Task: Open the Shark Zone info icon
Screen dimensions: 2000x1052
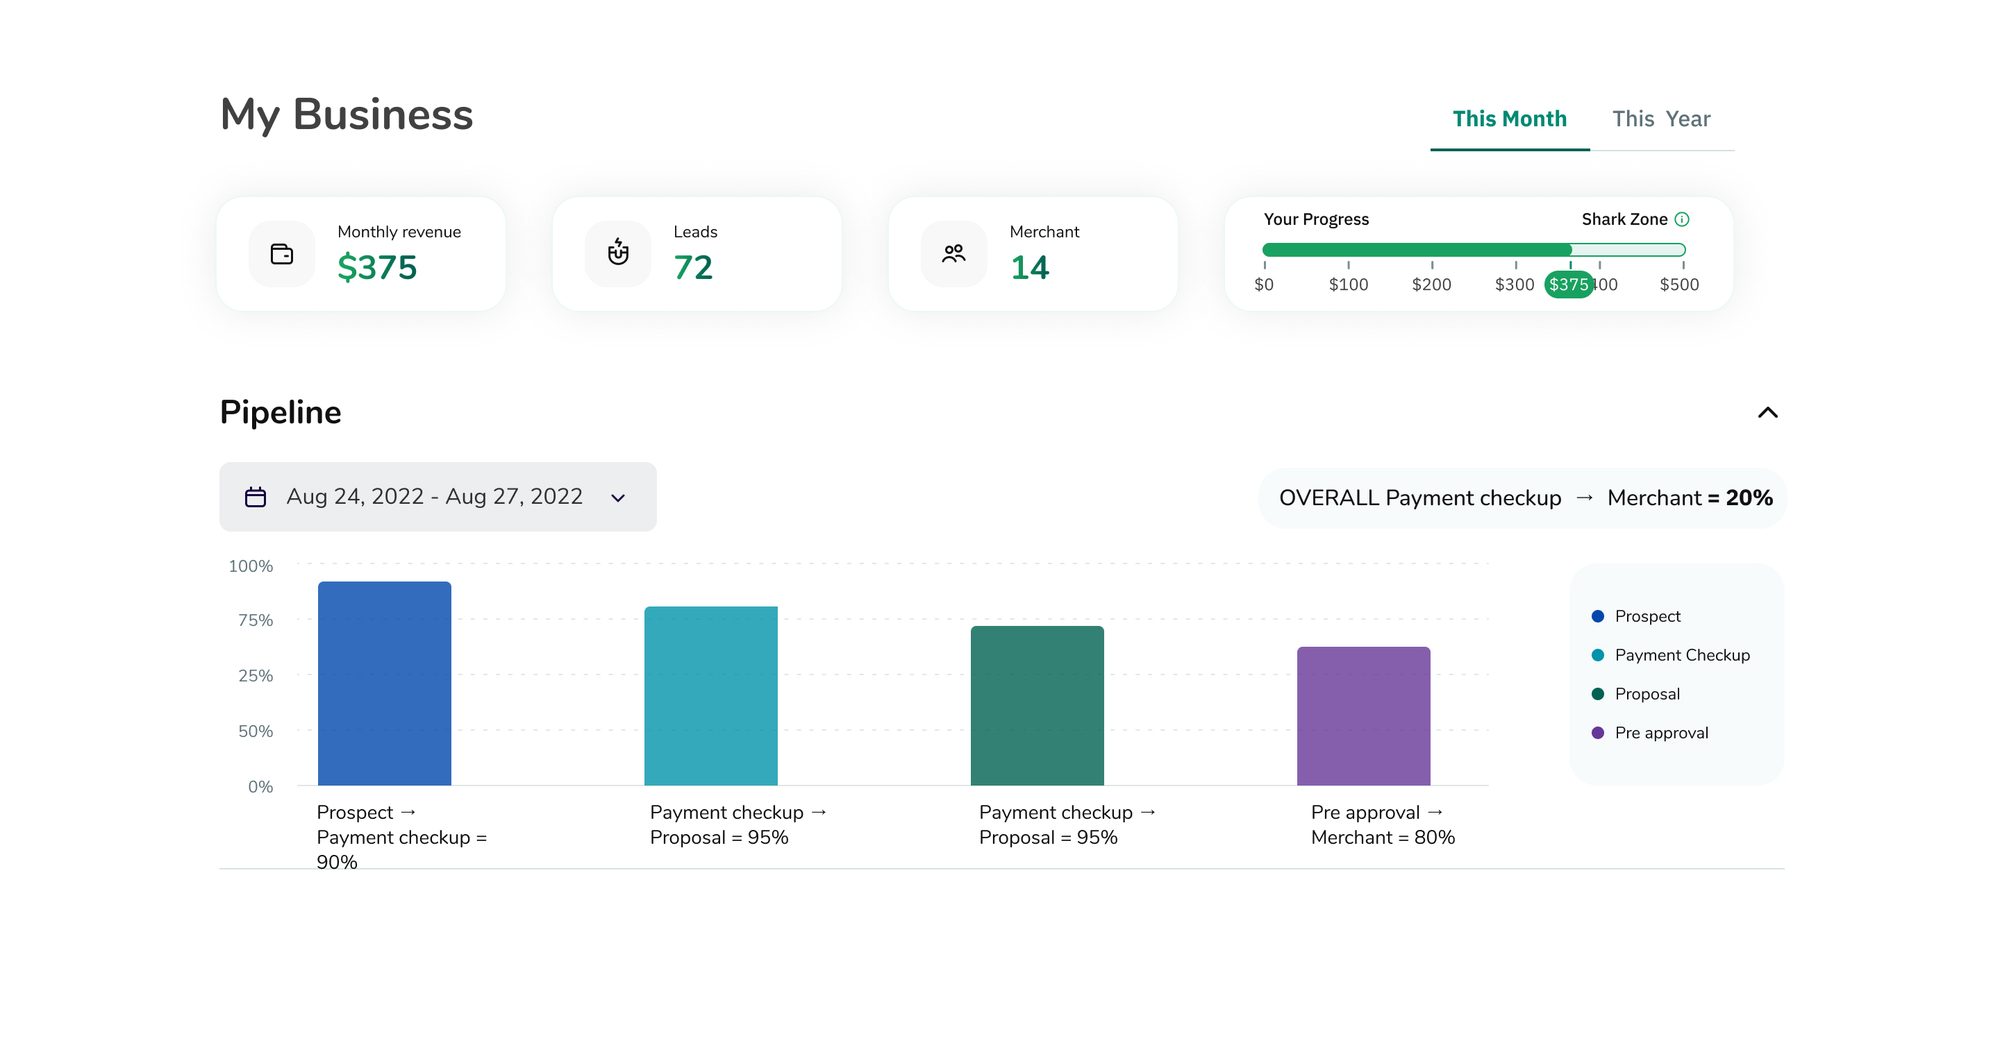Action: tap(1682, 219)
